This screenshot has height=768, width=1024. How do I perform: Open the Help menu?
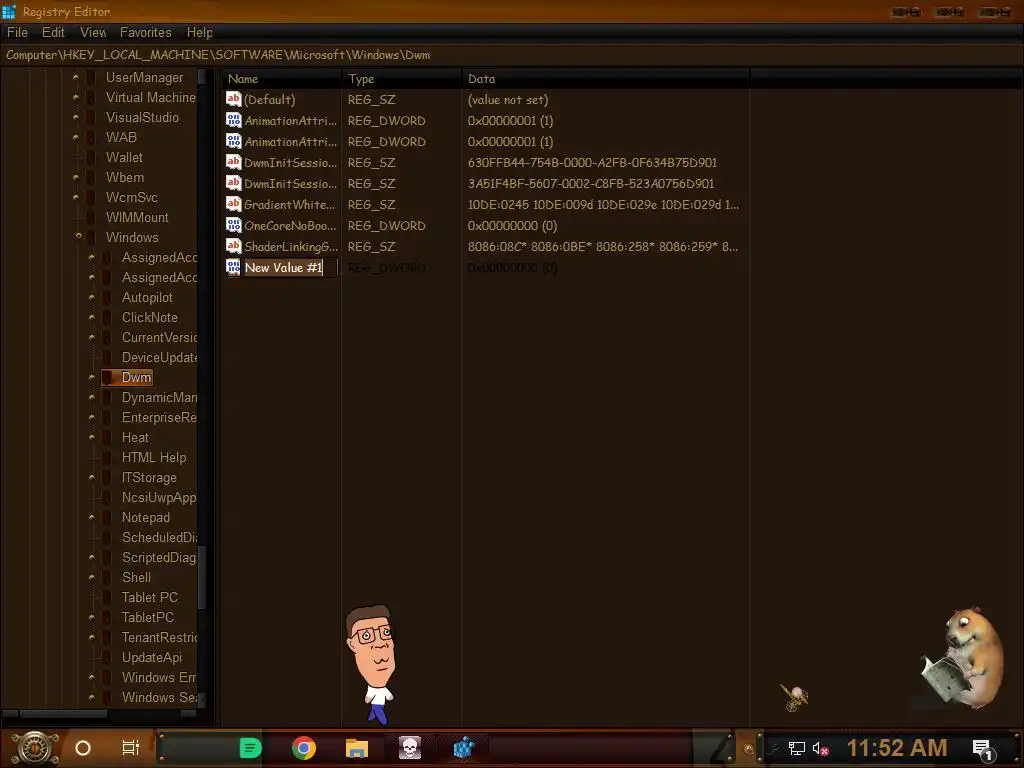coord(199,32)
